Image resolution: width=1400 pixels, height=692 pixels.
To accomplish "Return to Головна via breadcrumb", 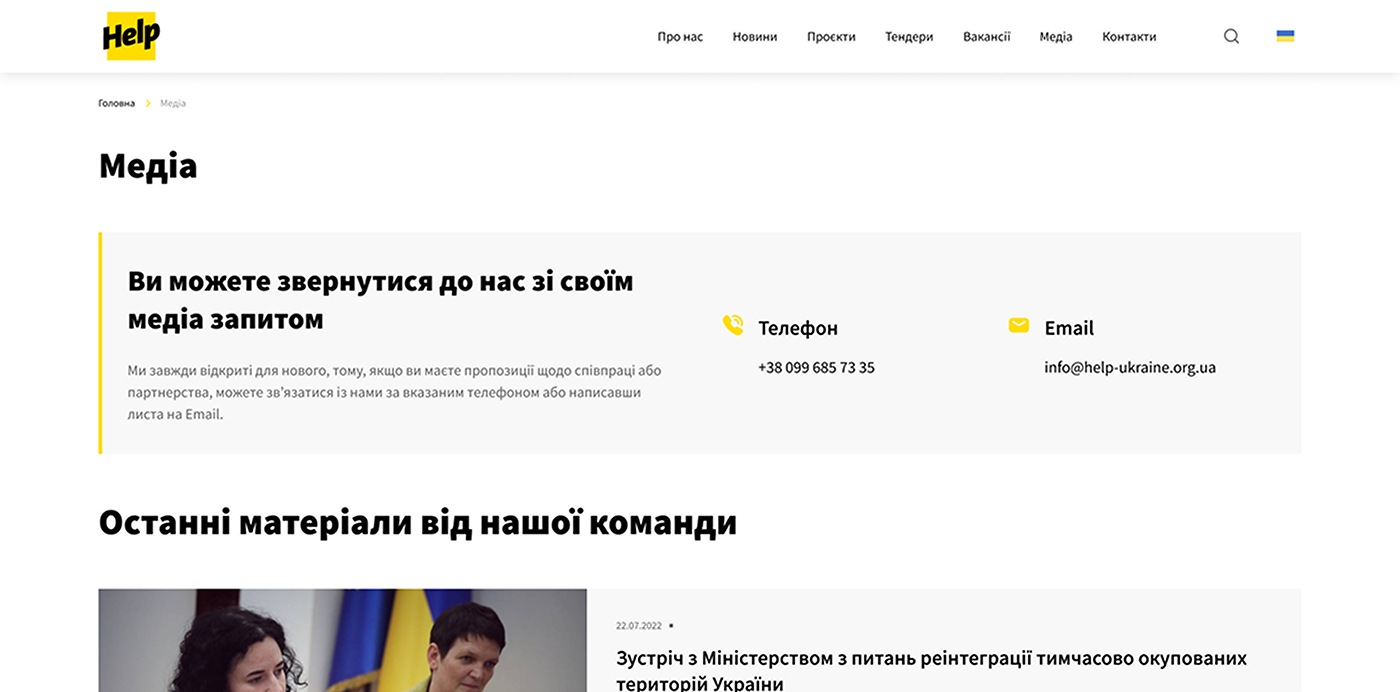I will (116, 103).
